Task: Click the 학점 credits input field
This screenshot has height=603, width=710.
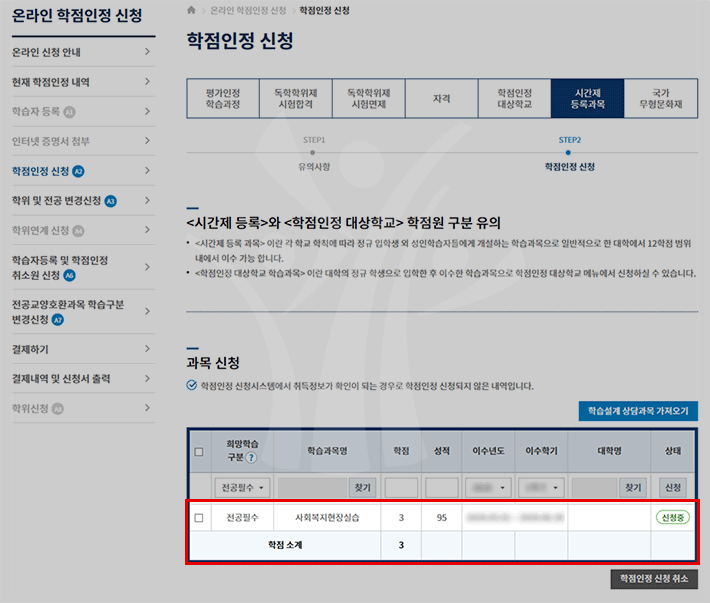Action: [401, 487]
